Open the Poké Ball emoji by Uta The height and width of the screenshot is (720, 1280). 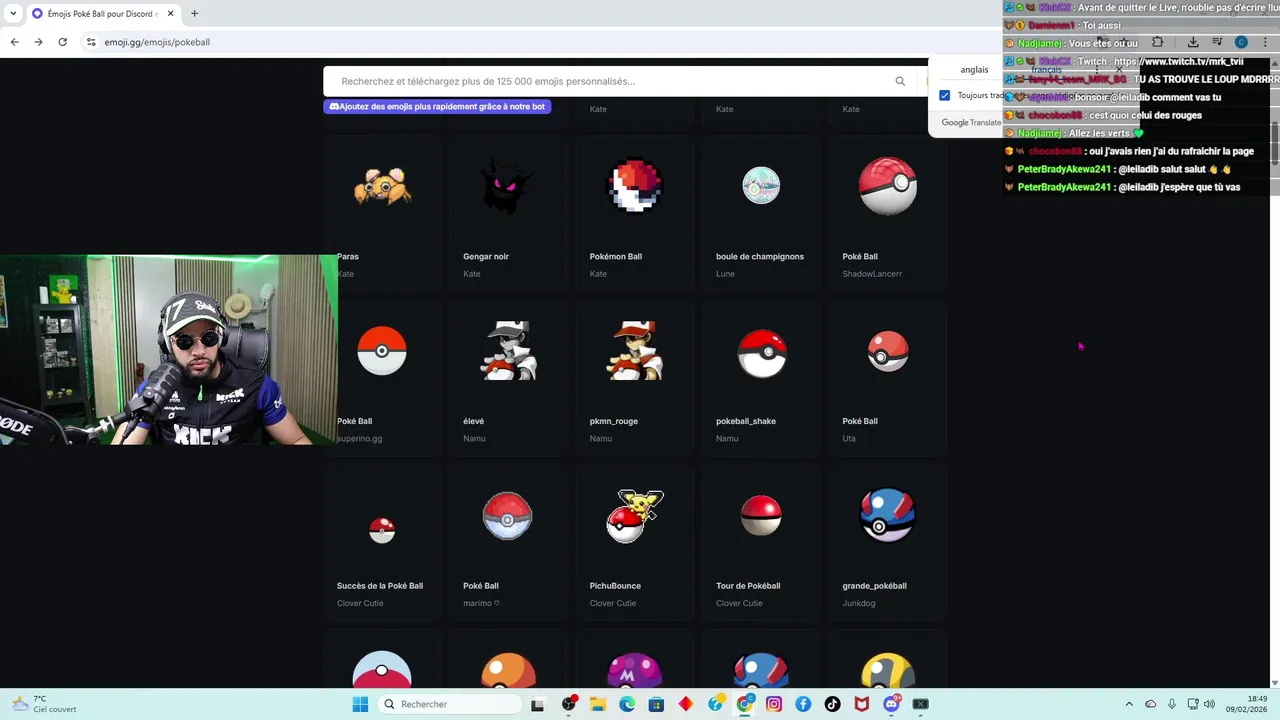[888, 351]
